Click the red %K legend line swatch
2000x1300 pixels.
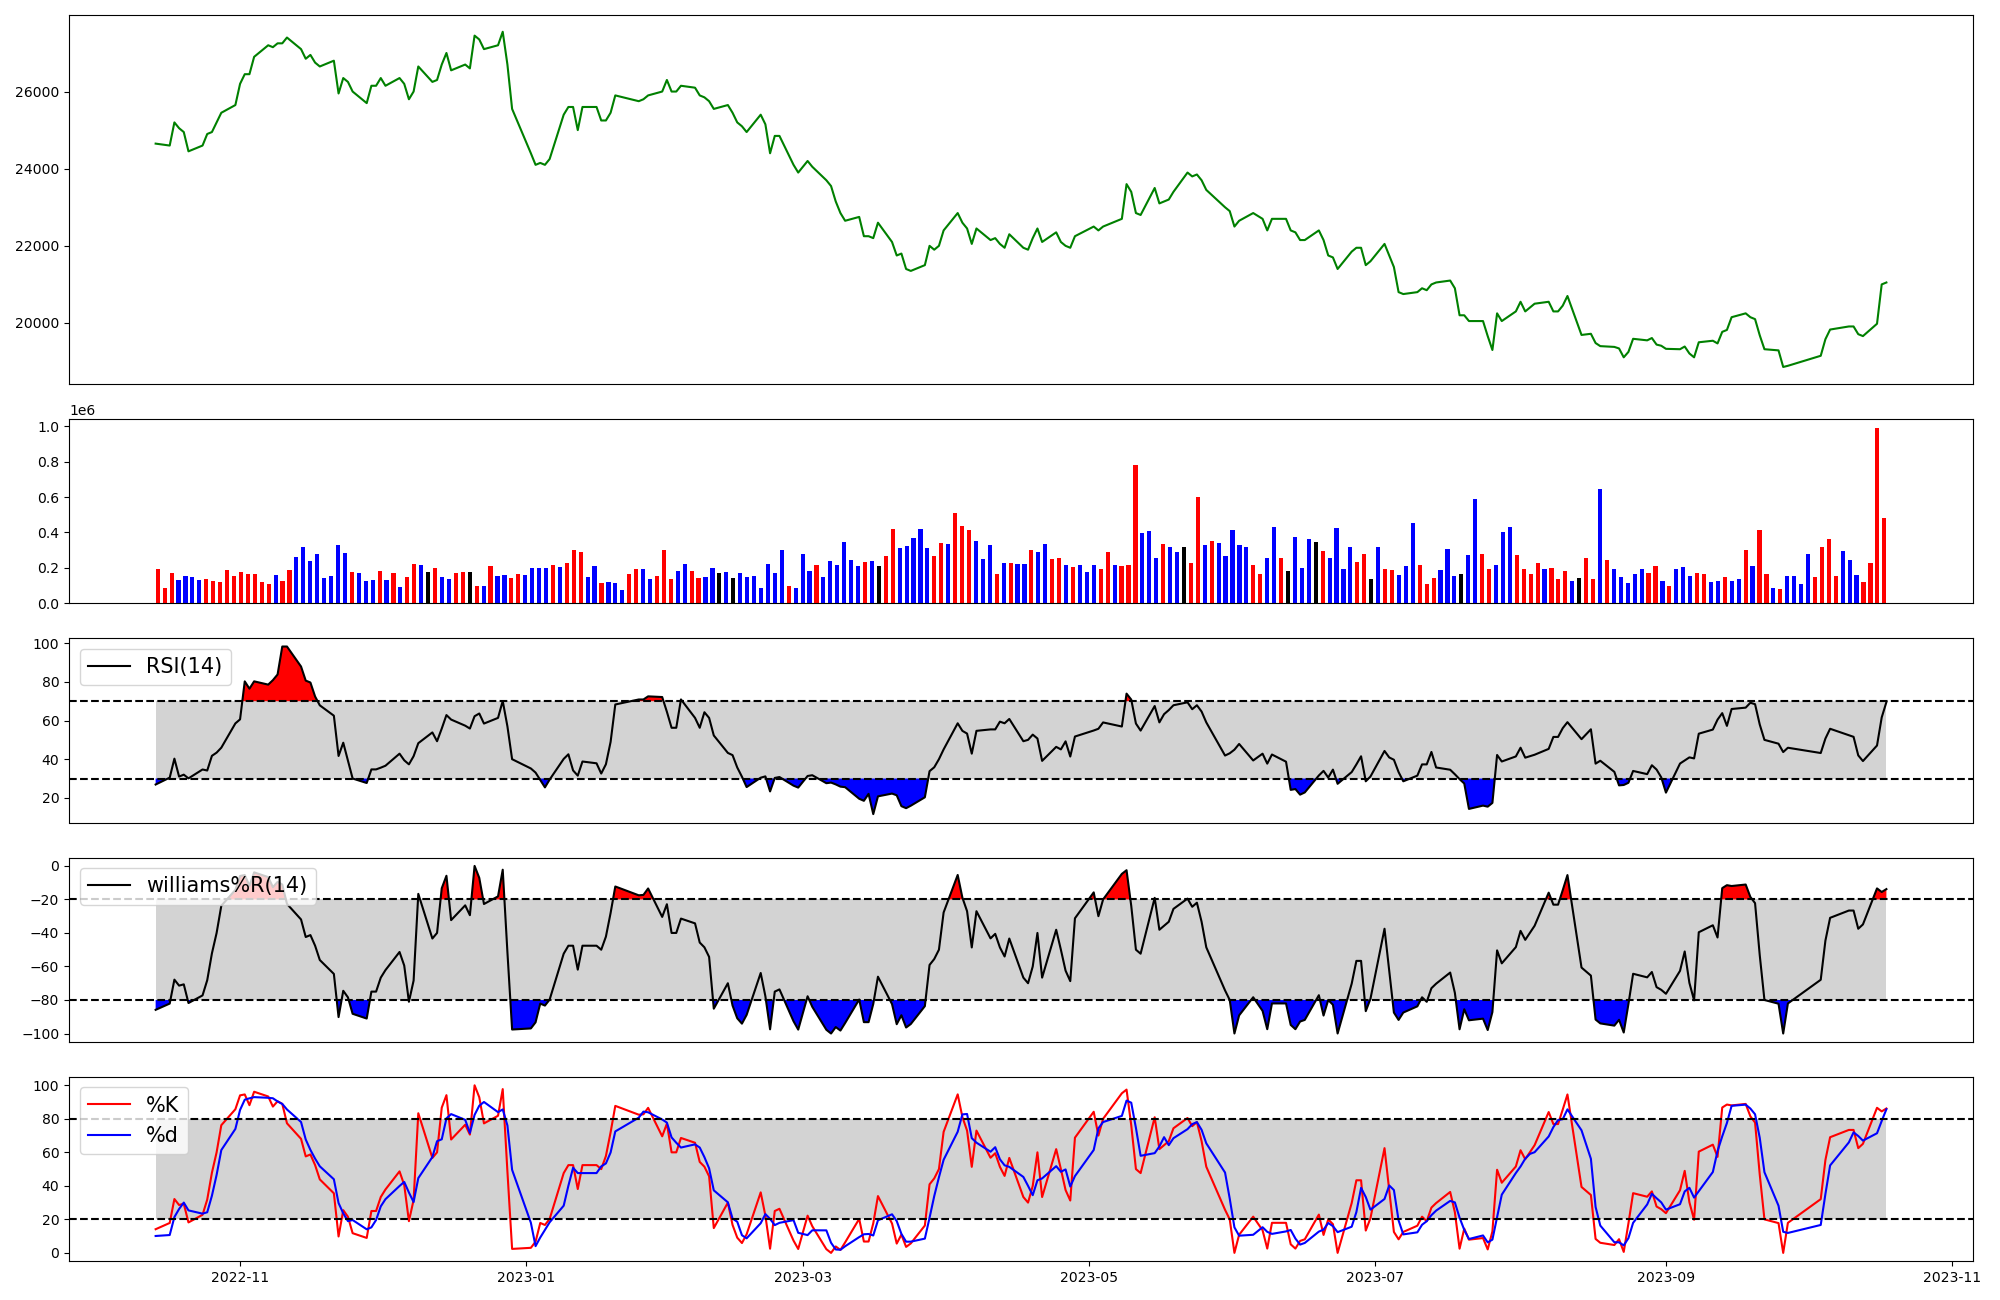(110, 1105)
